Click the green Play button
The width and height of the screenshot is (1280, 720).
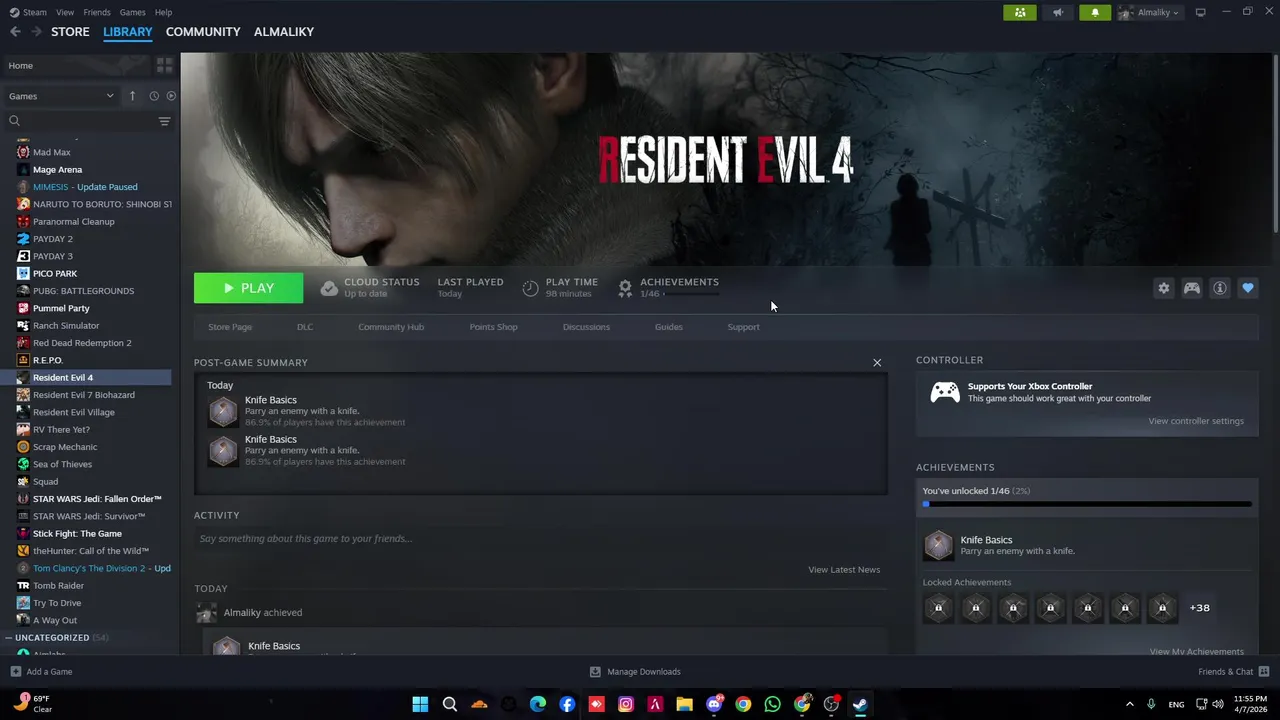coord(248,288)
